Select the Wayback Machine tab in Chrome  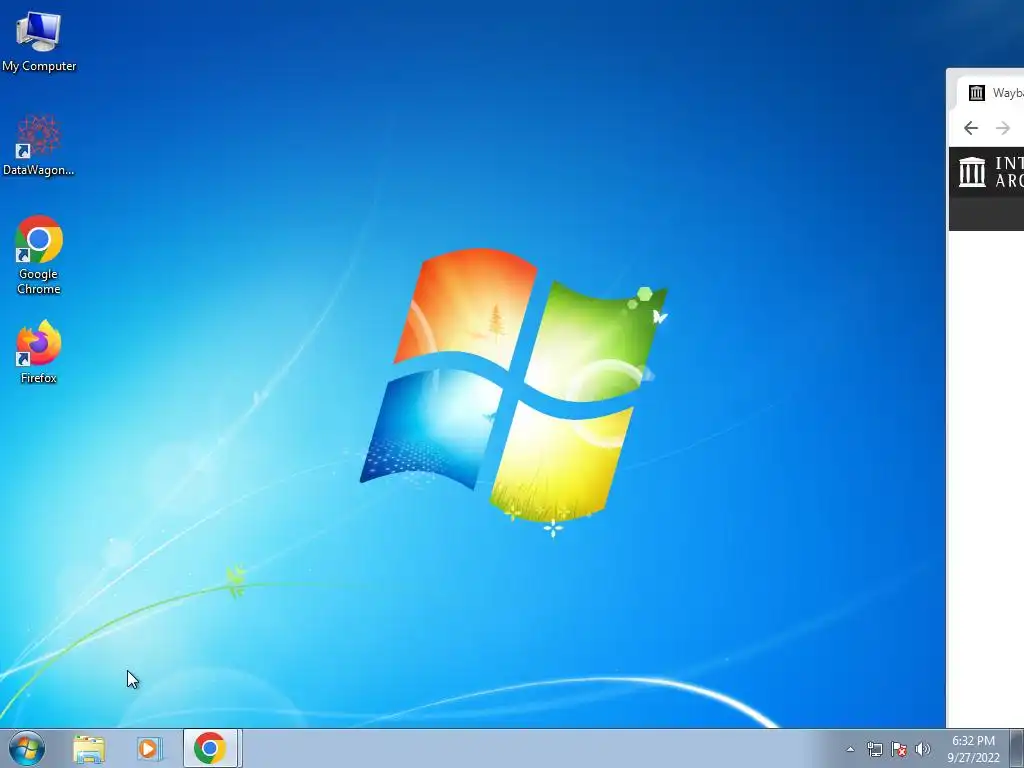[992, 93]
